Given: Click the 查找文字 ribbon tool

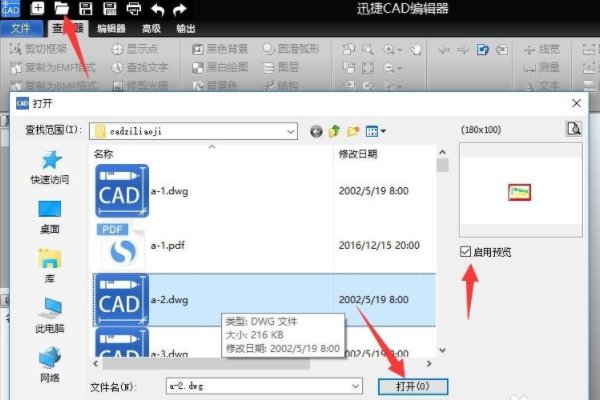Looking at the screenshot, I should [140, 67].
